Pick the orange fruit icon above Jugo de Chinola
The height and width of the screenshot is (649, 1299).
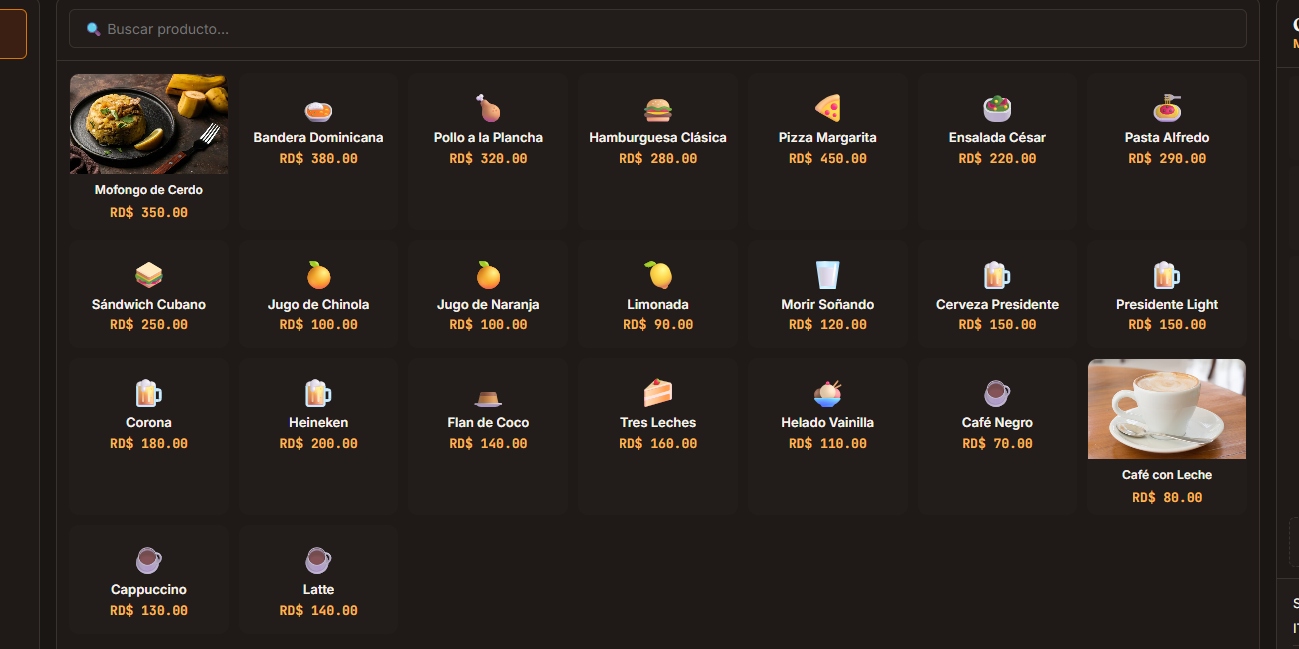tap(318, 275)
